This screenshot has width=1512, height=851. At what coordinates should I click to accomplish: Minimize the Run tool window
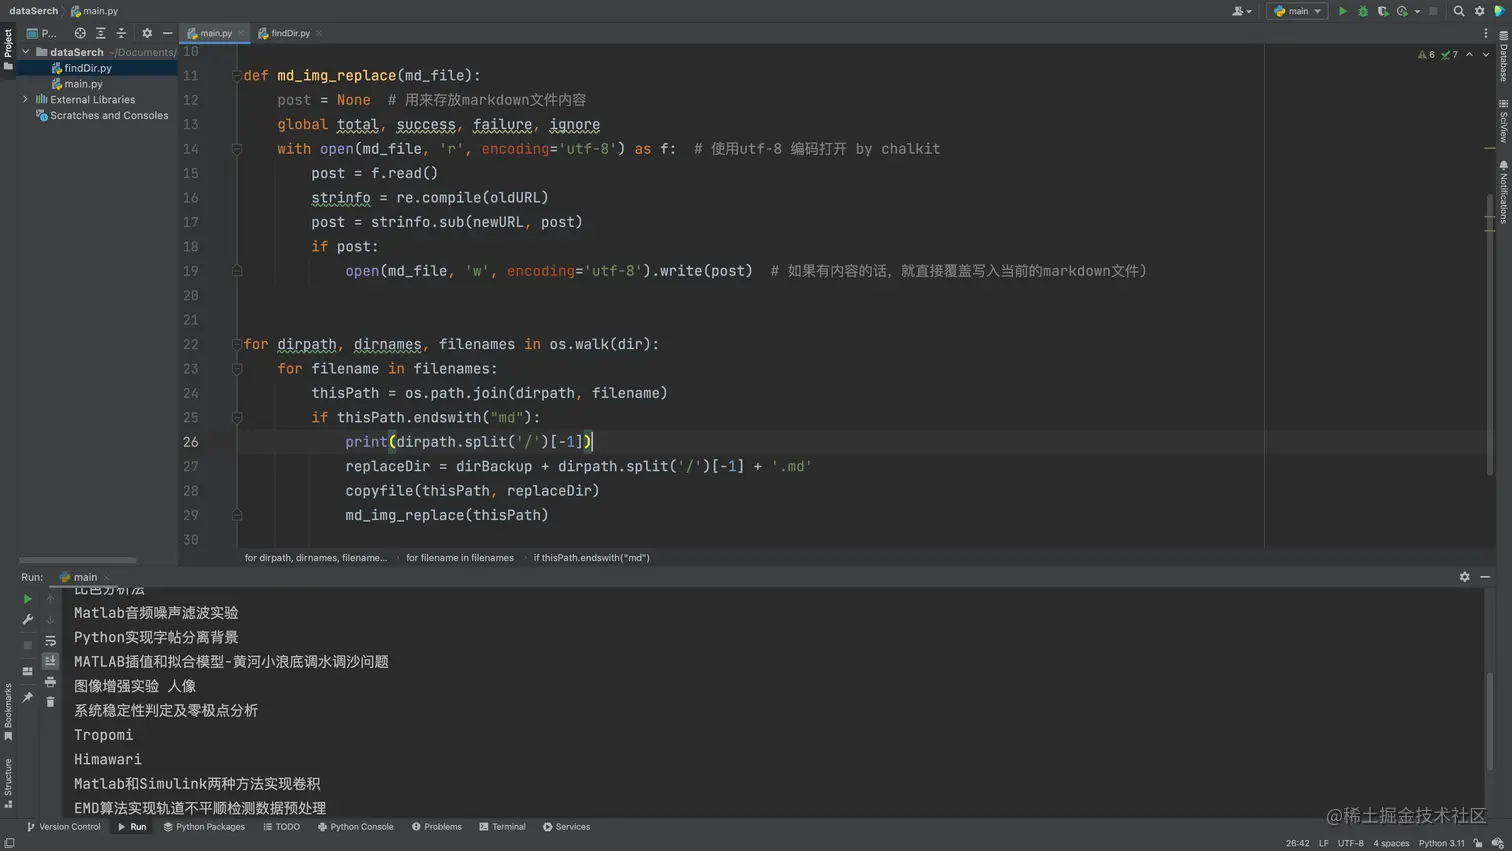pyautogui.click(x=1485, y=577)
